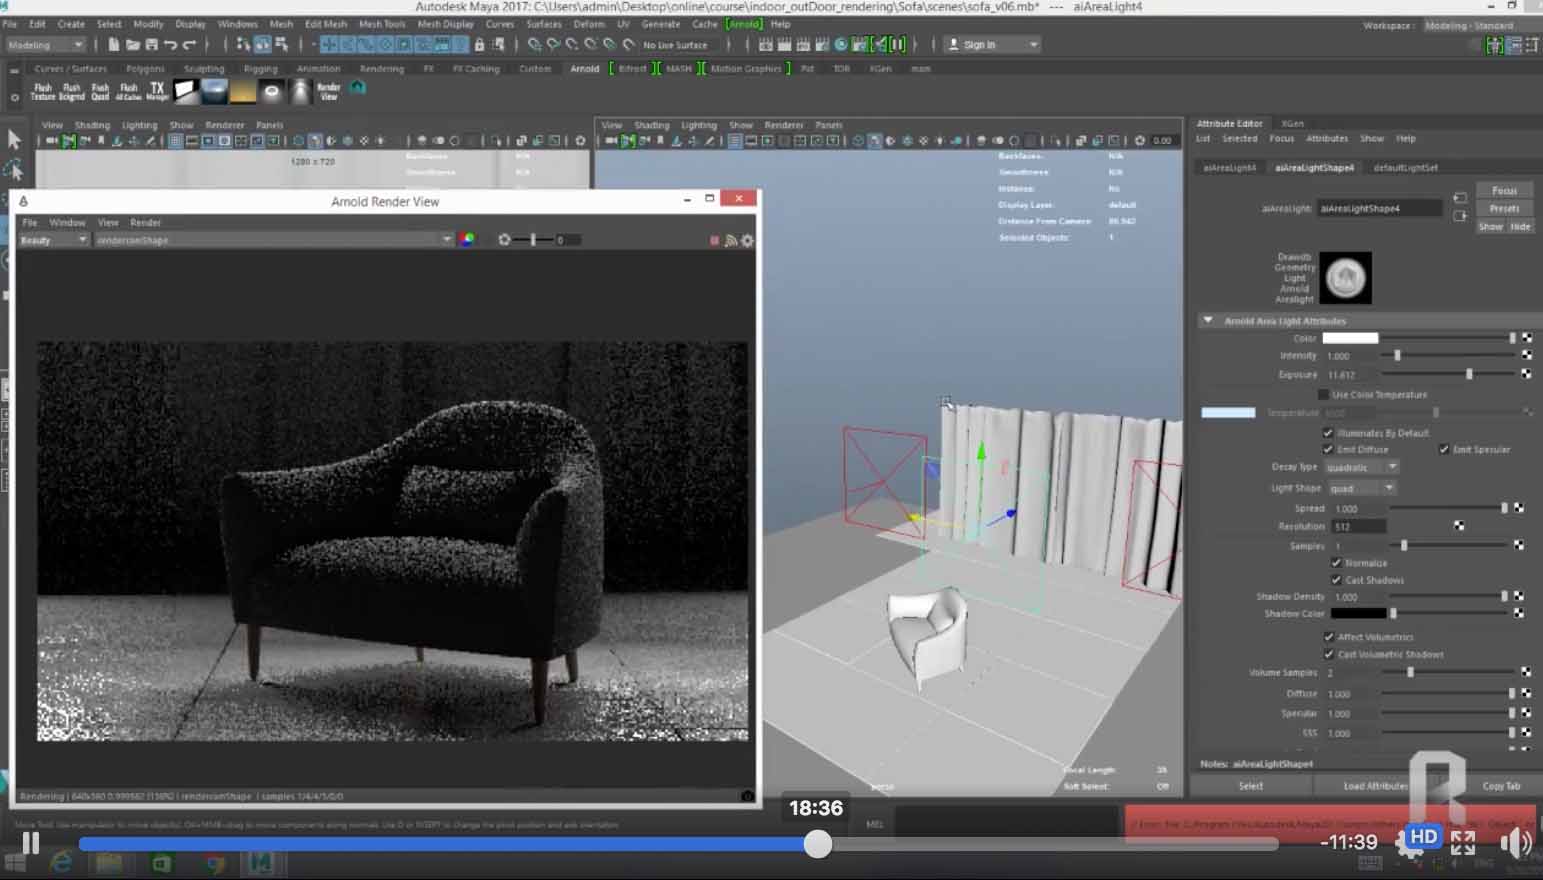This screenshot has height=880, width=1543.
Task: Stop the render with the red stop icon
Action: coord(714,240)
